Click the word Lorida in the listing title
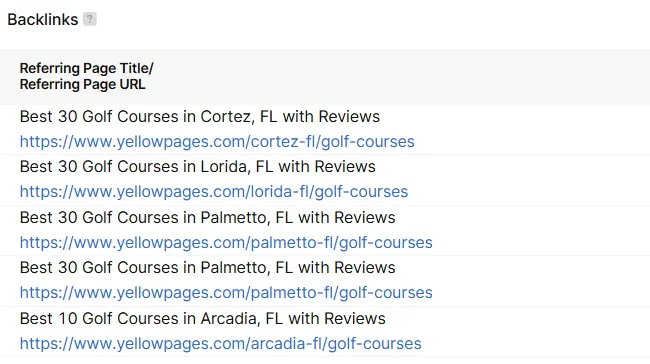The image size is (650, 364). click(x=223, y=167)
